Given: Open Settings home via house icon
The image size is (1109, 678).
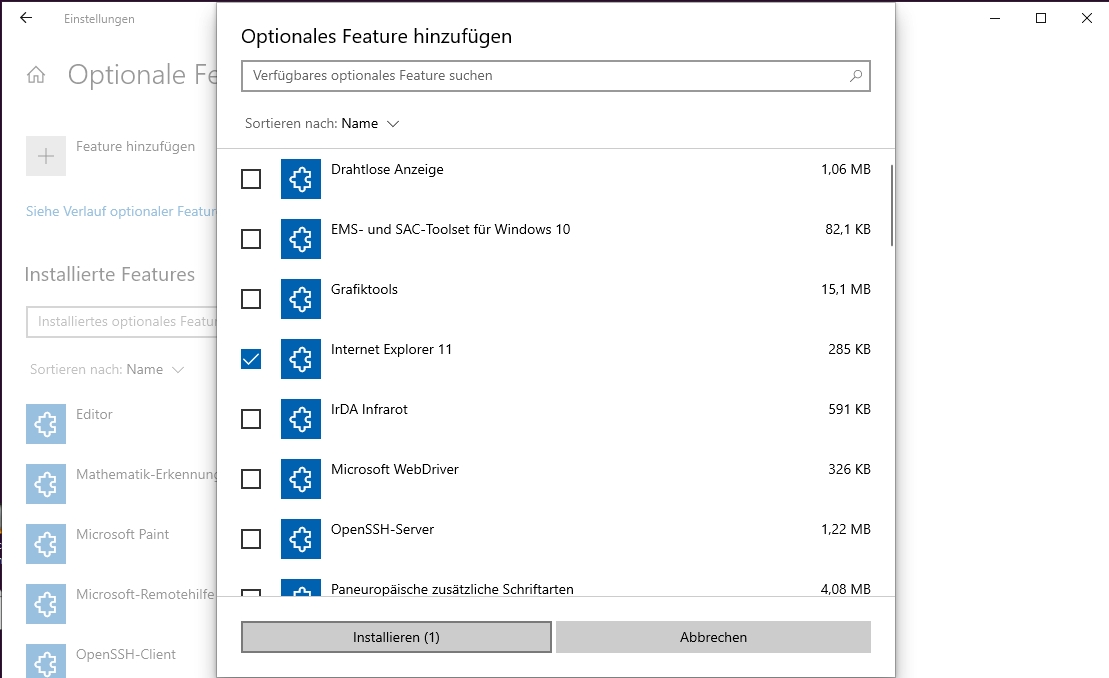Looking at the screenshot, I should pyautogui.click(x=37, y=75).
